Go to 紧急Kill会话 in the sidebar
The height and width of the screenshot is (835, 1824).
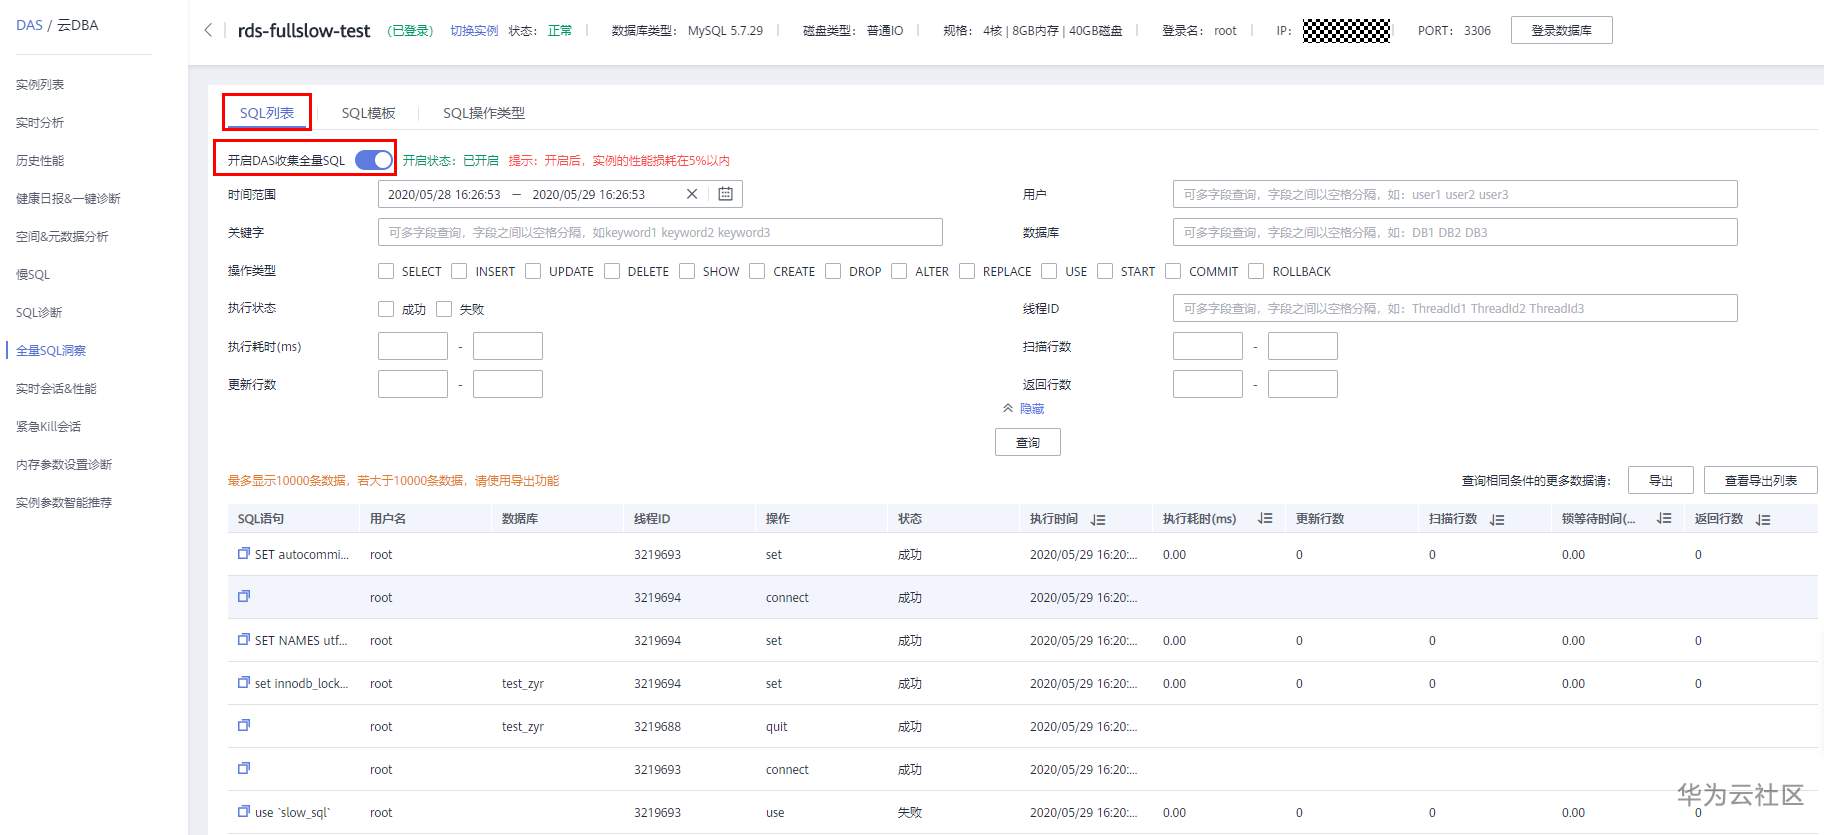(48, 427)
